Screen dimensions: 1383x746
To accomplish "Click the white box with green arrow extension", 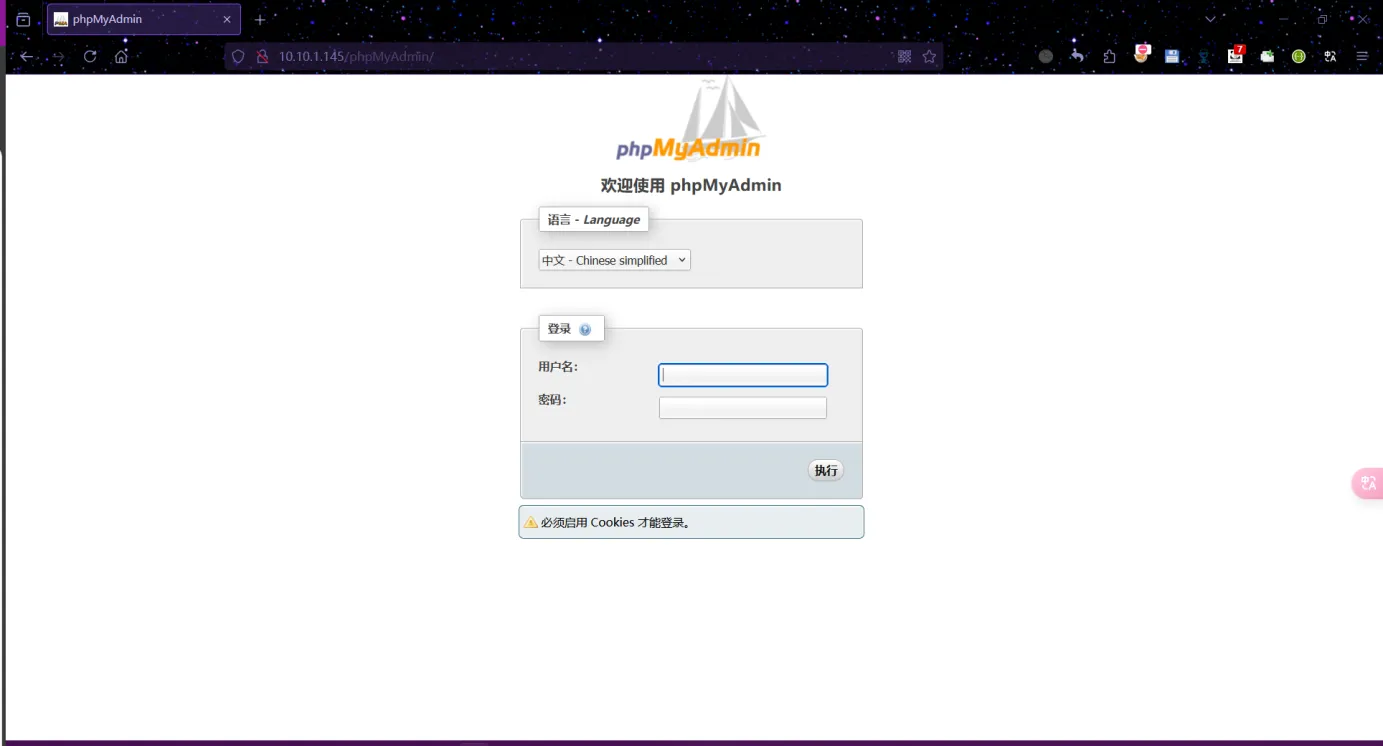I will pos(1267,57).
